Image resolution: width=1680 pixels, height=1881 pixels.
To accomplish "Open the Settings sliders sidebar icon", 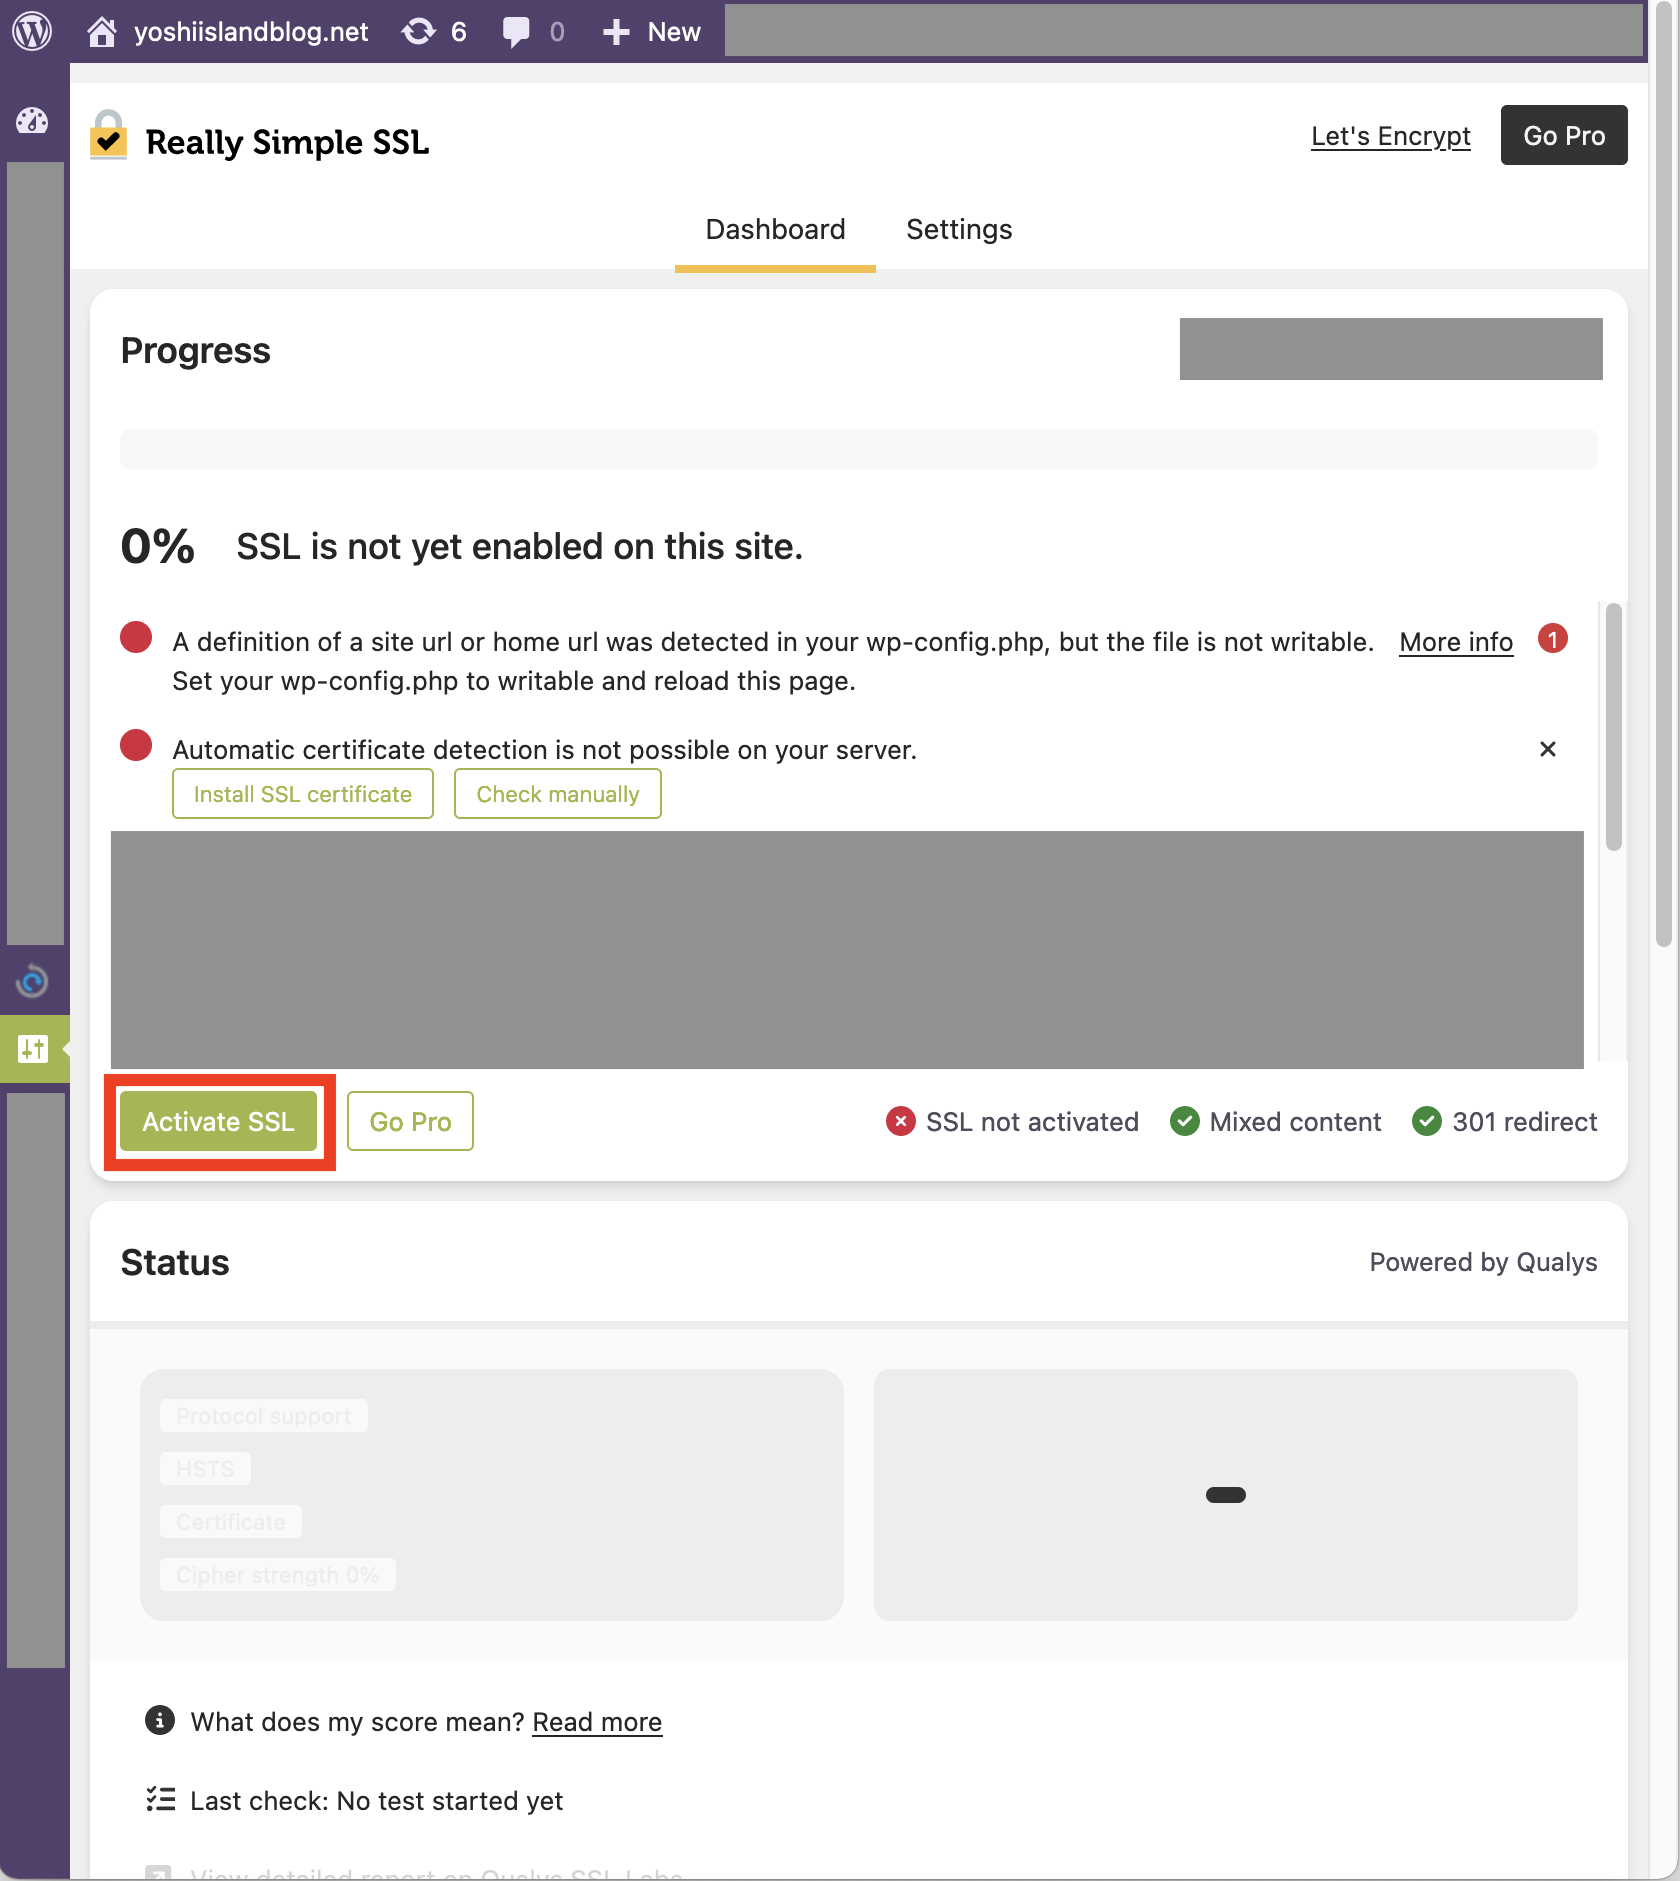I will [33, 1049].
